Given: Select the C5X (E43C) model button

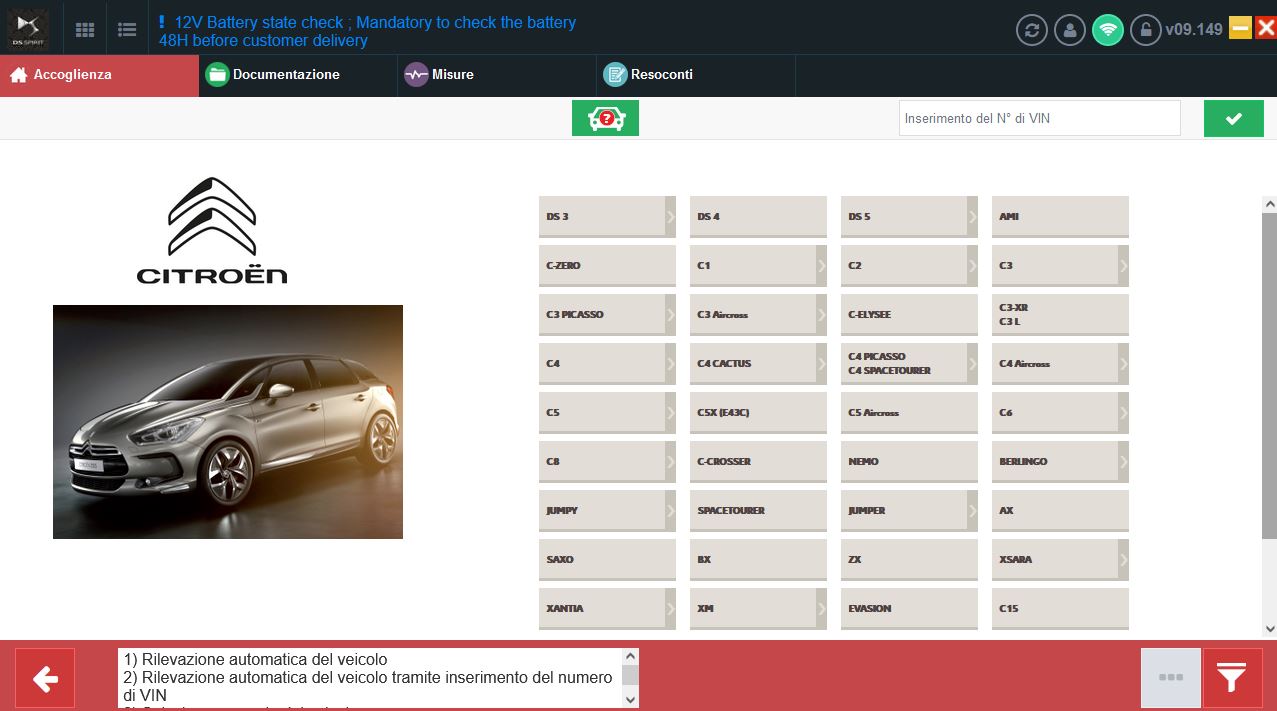Looking at the screenshot, I should [758, 413].
